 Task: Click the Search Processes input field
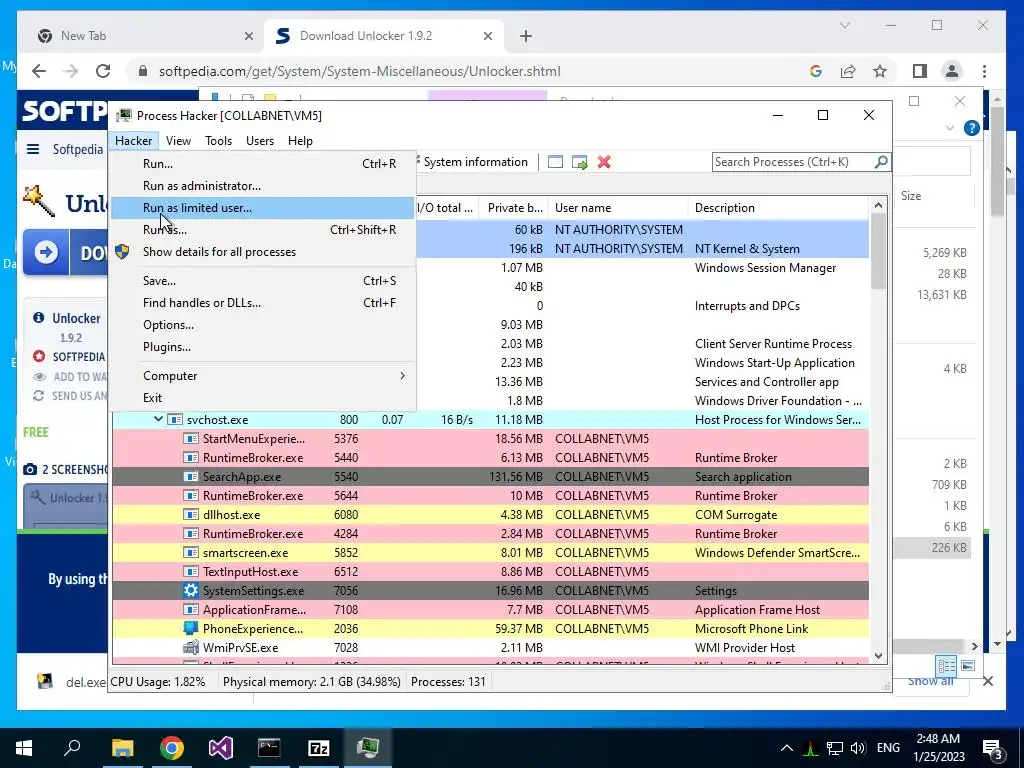click(x=793, y=161)
